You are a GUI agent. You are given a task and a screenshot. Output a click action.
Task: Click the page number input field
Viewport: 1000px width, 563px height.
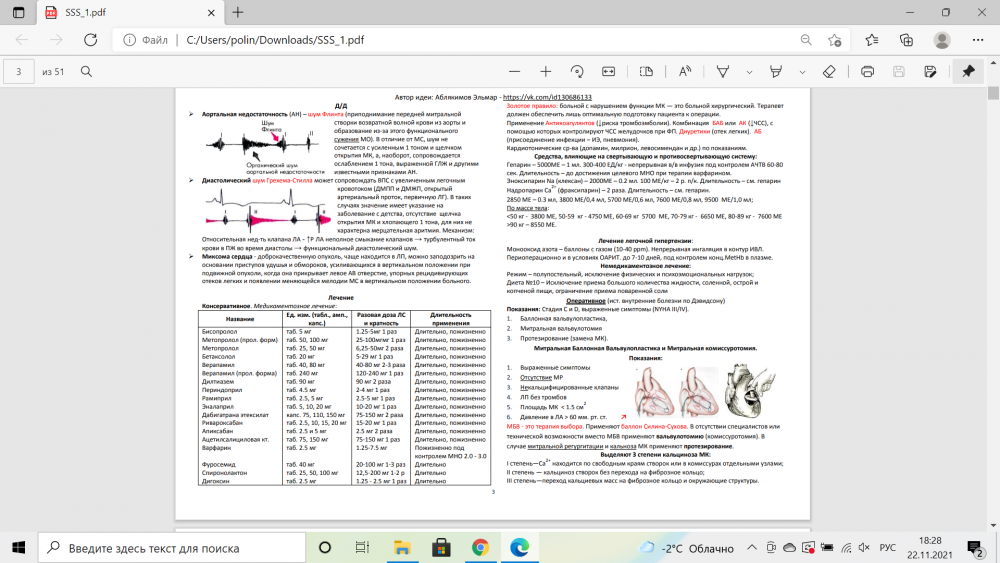[20, 72]
